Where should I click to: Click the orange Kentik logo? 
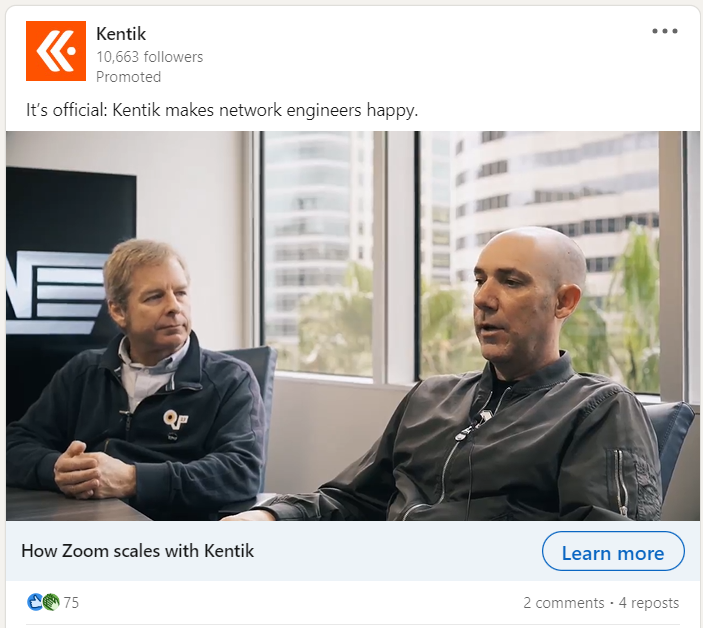coord(56,51)
